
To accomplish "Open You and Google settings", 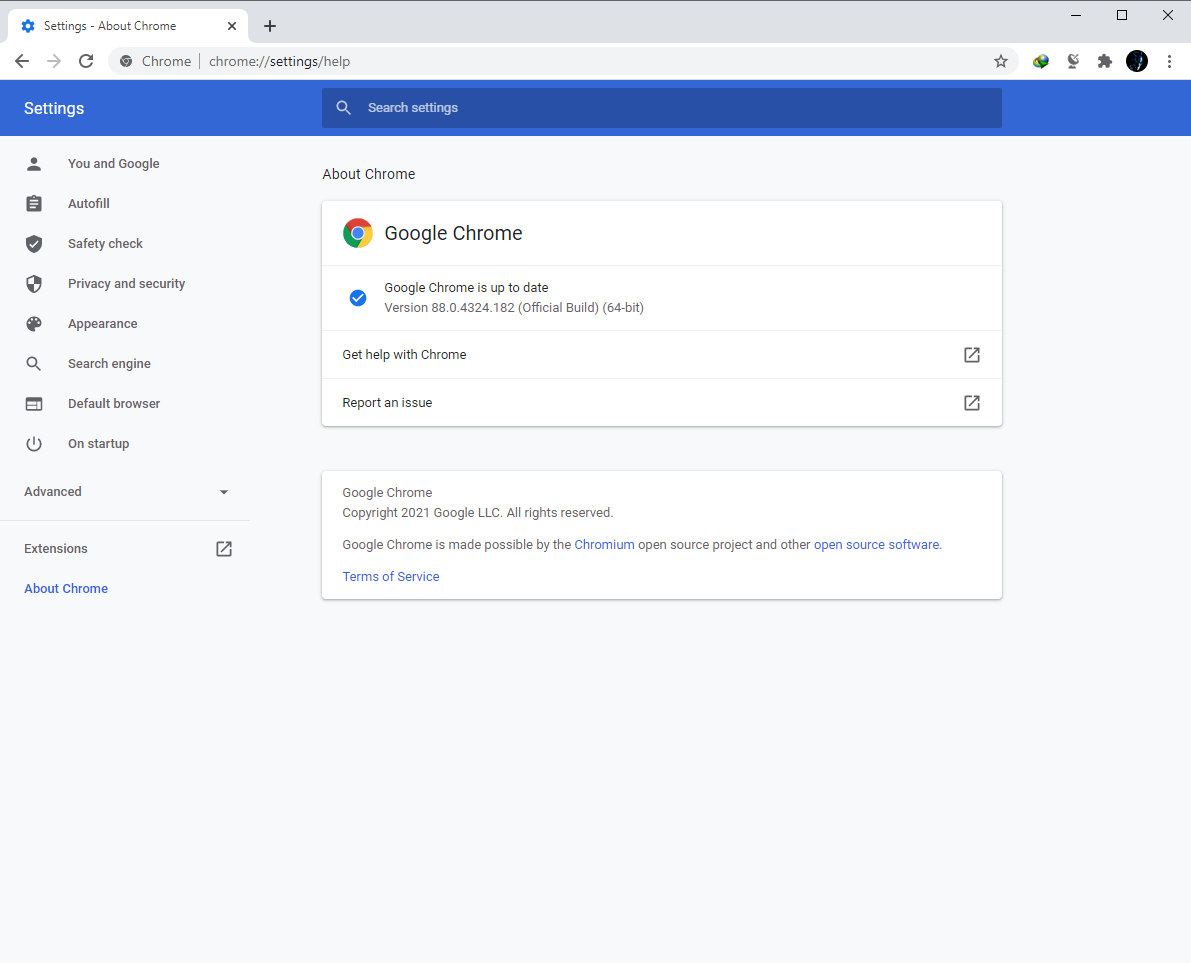I will [x=113, y=163].
